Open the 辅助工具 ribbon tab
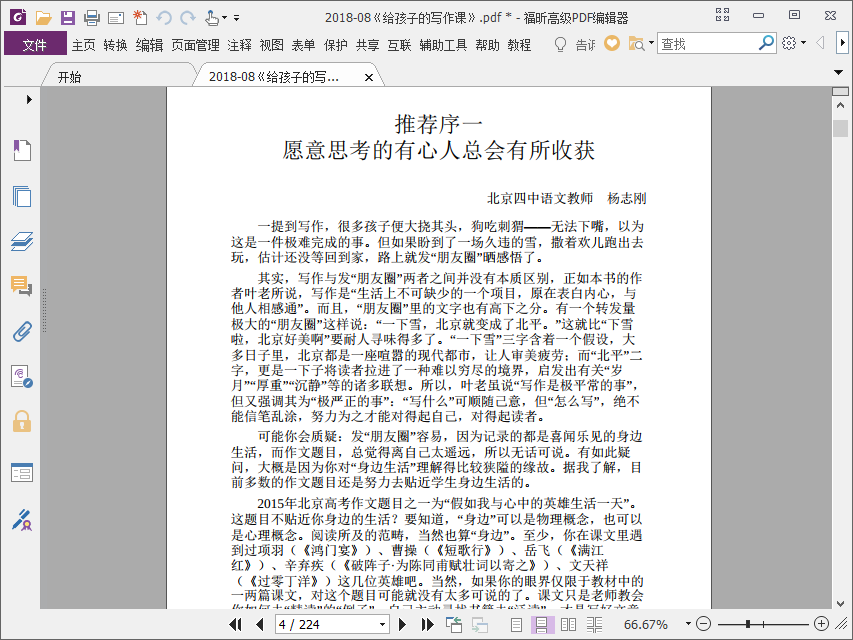This screenshot has width=853, height=640. click(443, 45)
